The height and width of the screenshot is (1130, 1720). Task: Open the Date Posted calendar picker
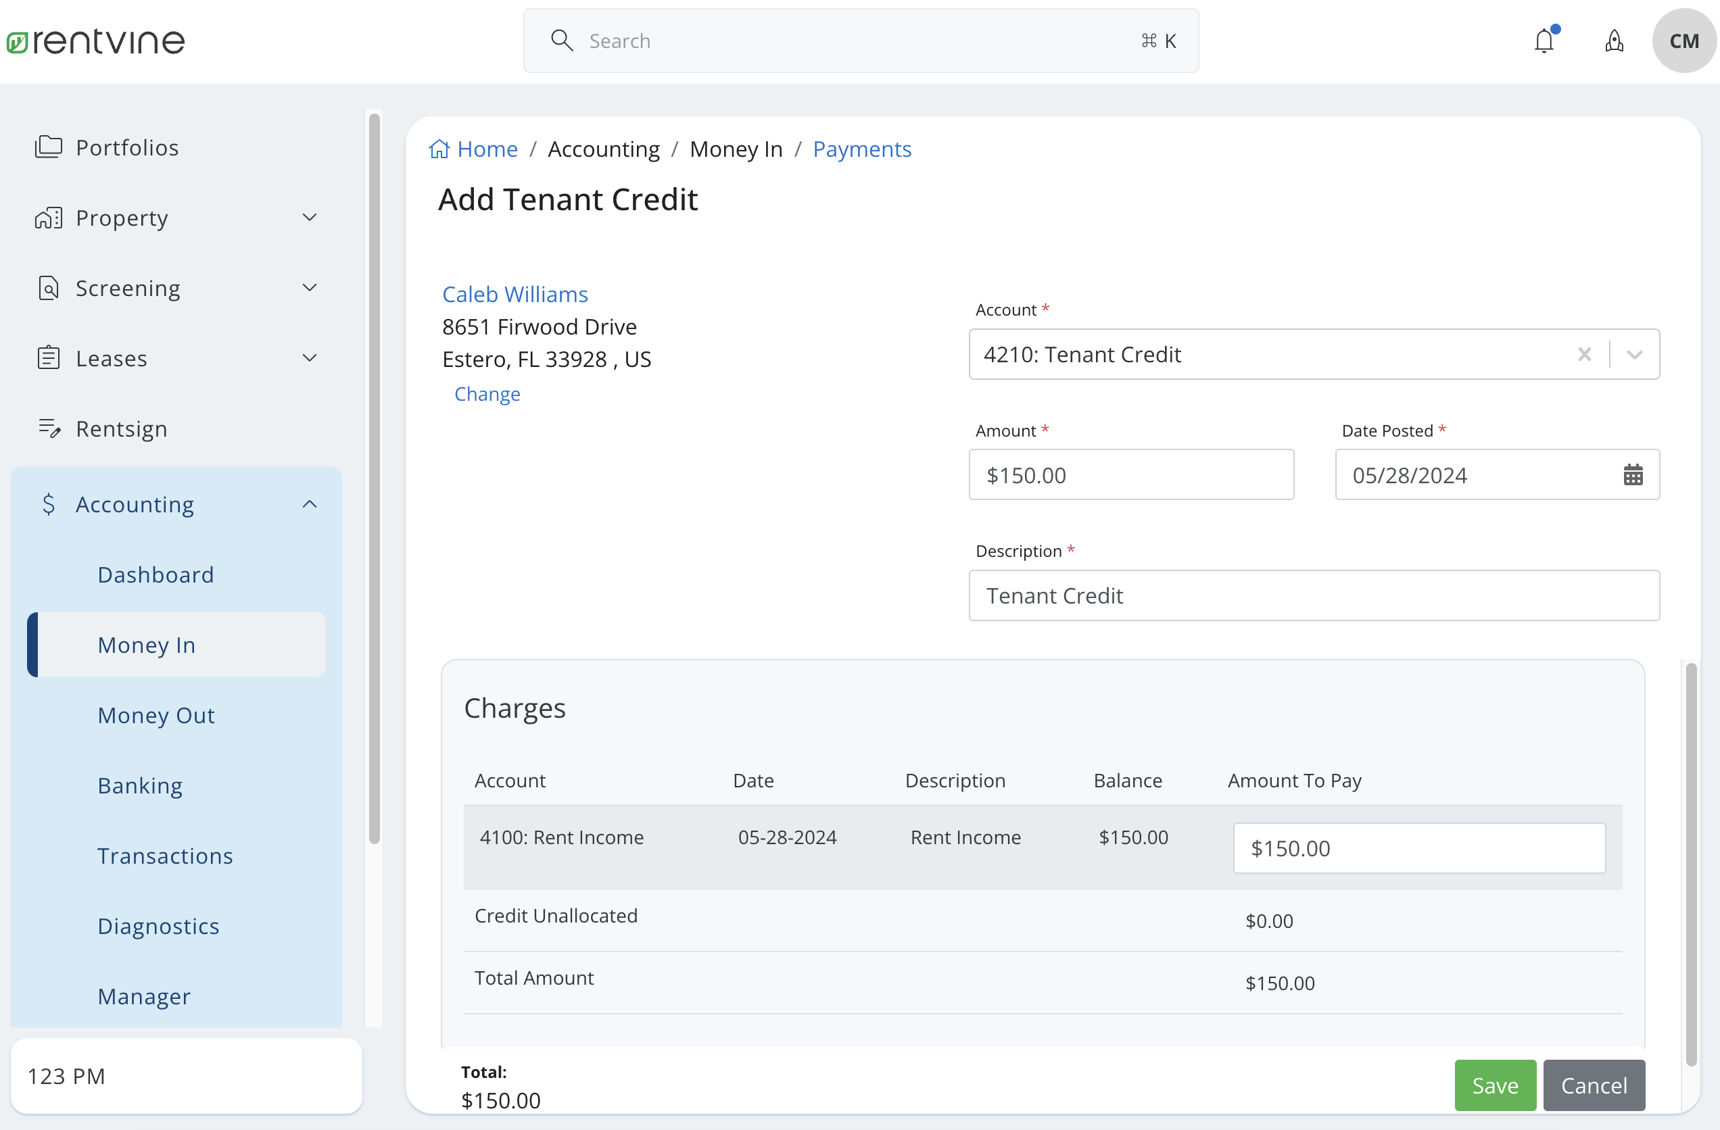point(1634,475)
